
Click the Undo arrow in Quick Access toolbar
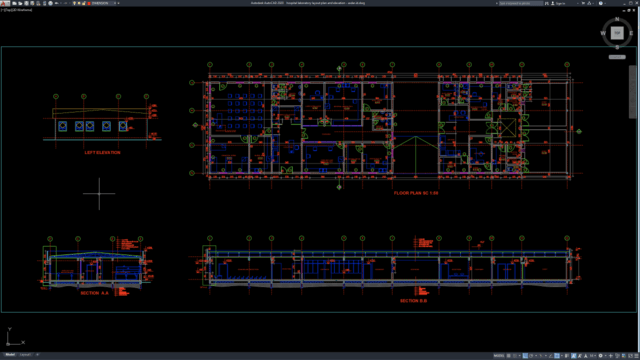57,3
